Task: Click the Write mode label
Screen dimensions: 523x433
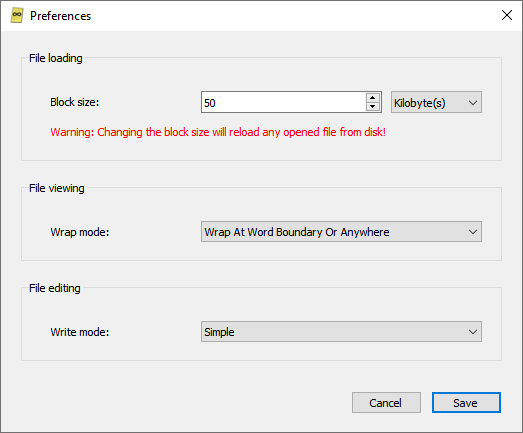Action: [x=80, y=332]
